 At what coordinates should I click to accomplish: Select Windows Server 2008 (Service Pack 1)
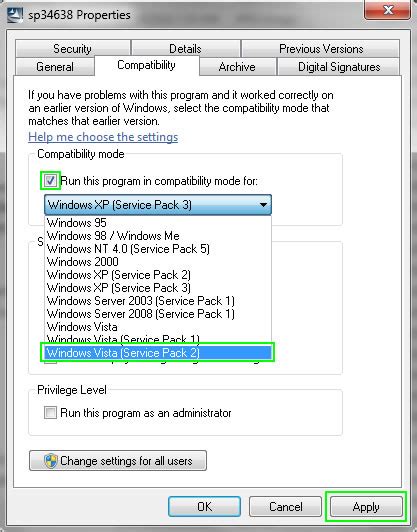click(x=158, y=314)
